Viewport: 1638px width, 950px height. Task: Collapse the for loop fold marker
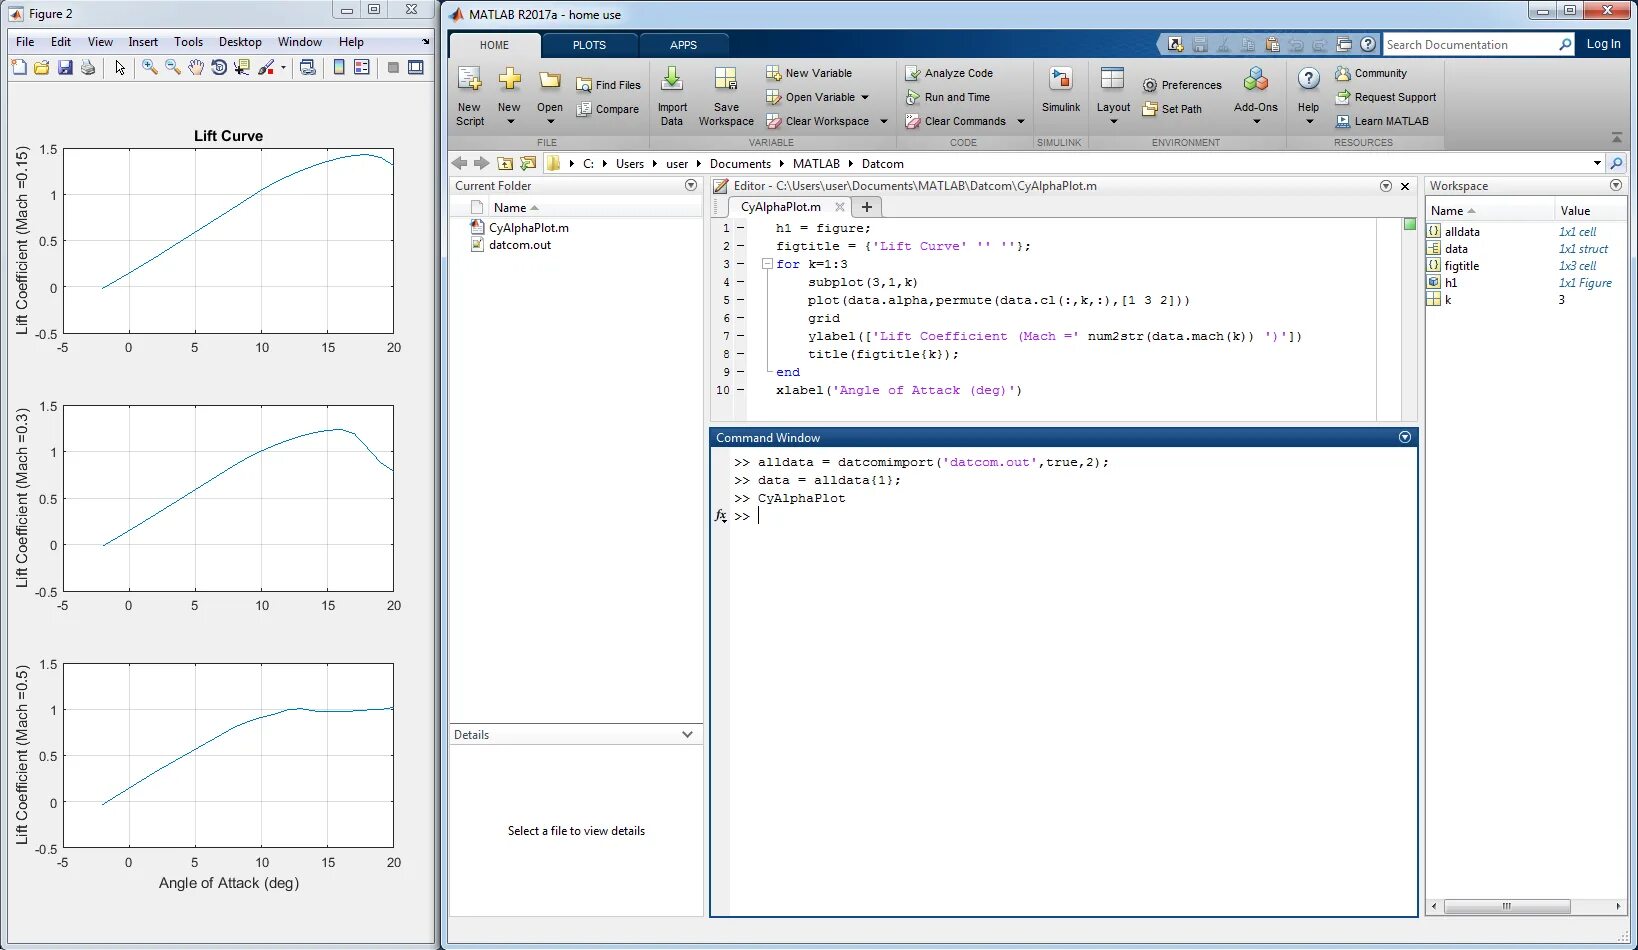767,264
